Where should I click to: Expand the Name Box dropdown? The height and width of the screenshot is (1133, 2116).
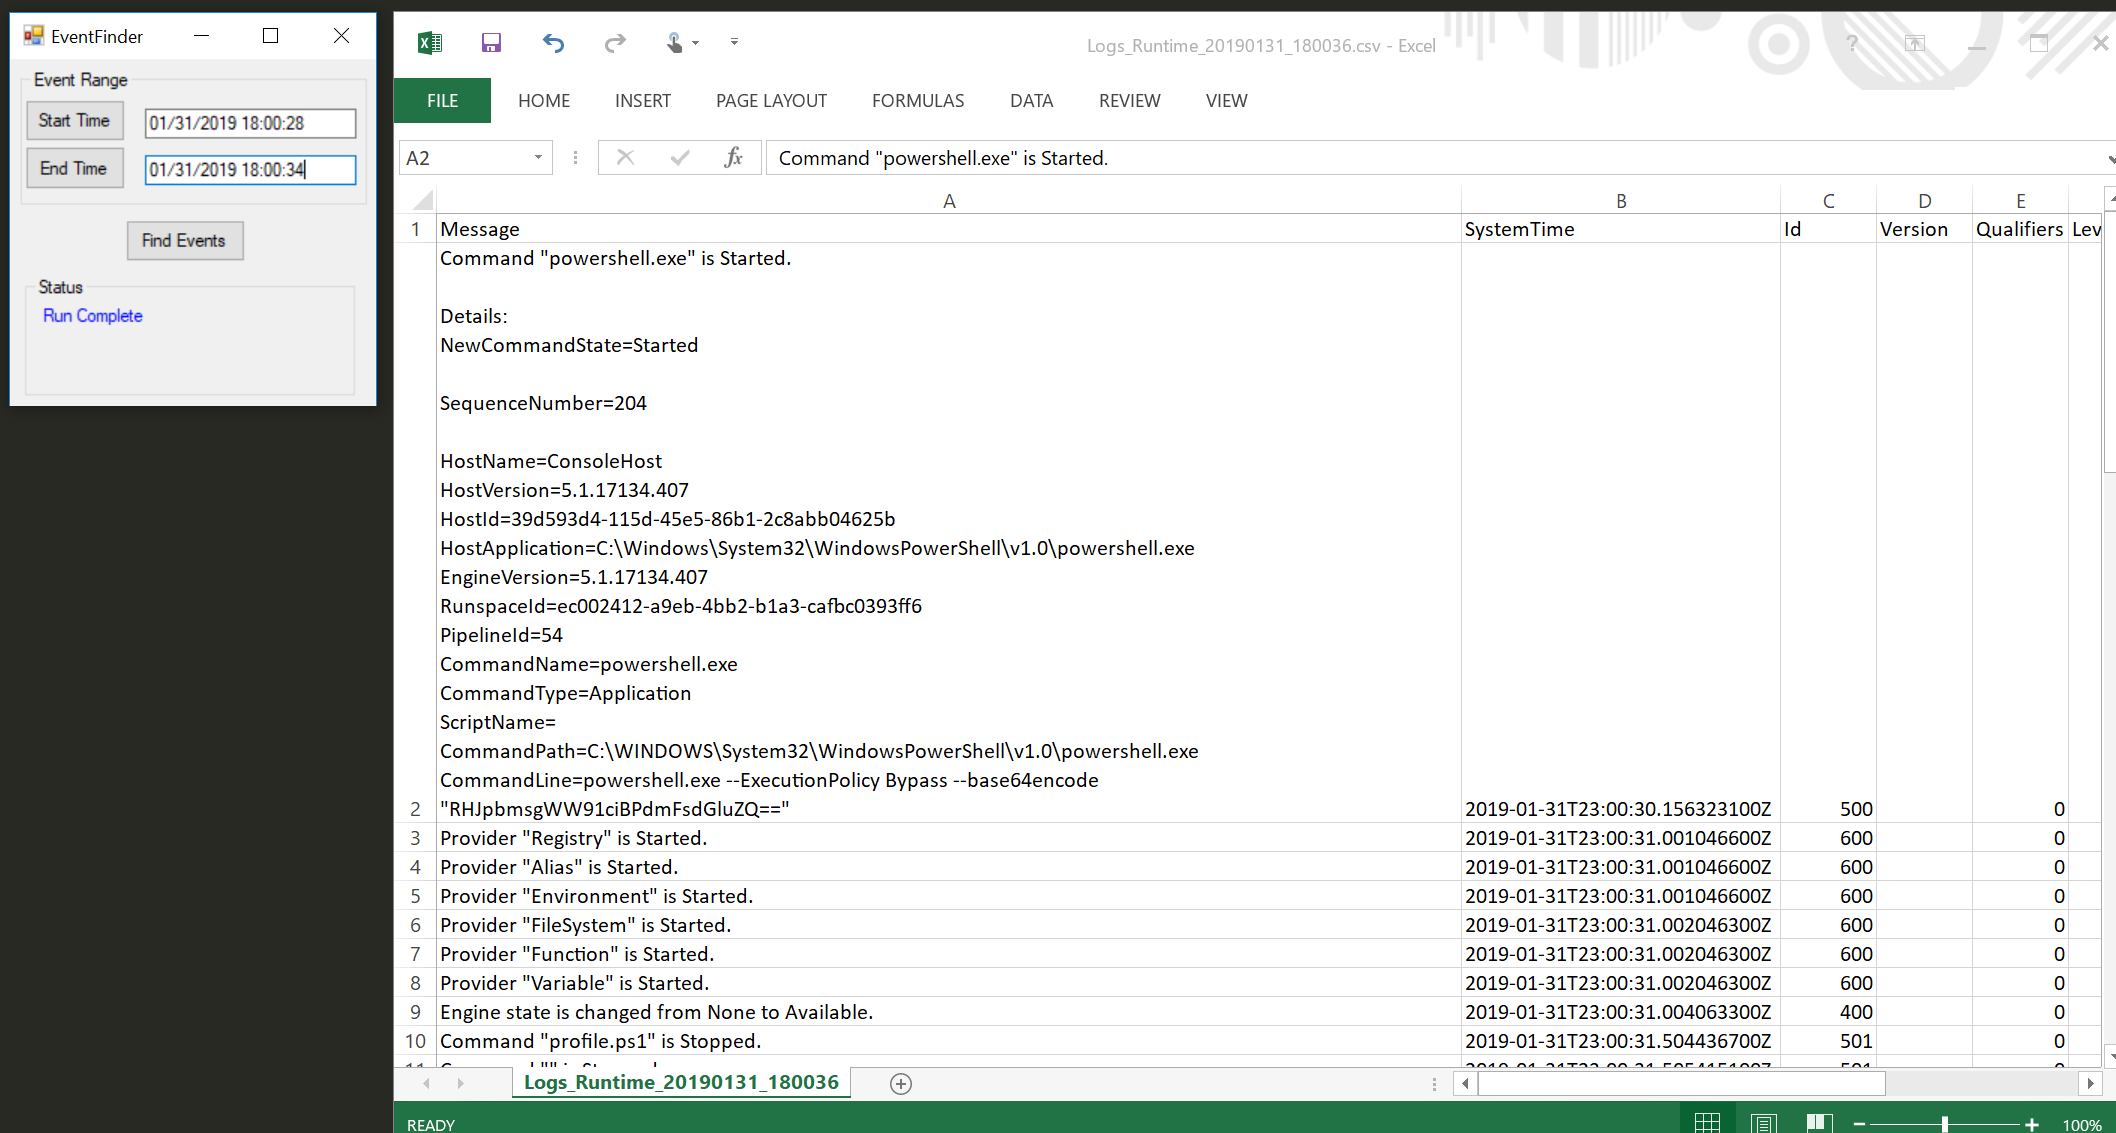pos(538,158)
